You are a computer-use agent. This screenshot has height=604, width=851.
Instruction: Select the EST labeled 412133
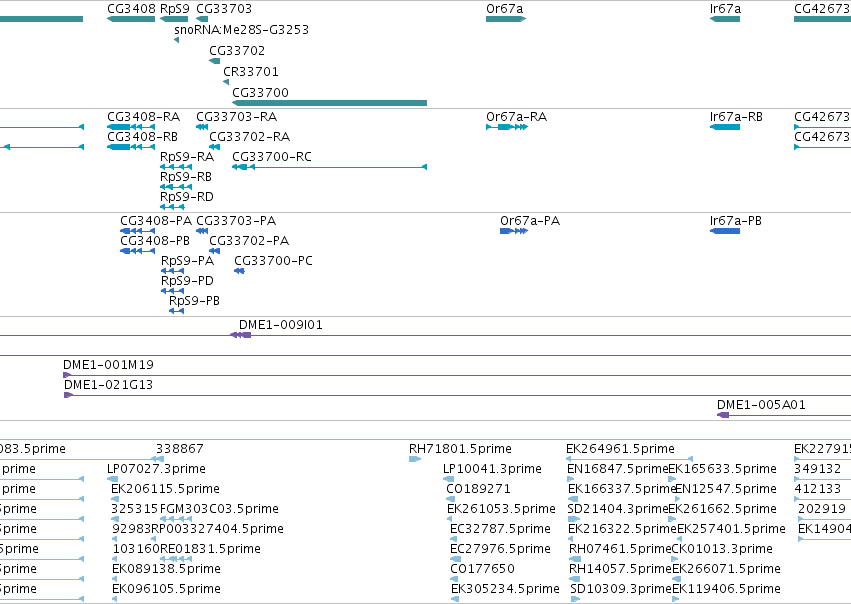(x=818, y=489)
